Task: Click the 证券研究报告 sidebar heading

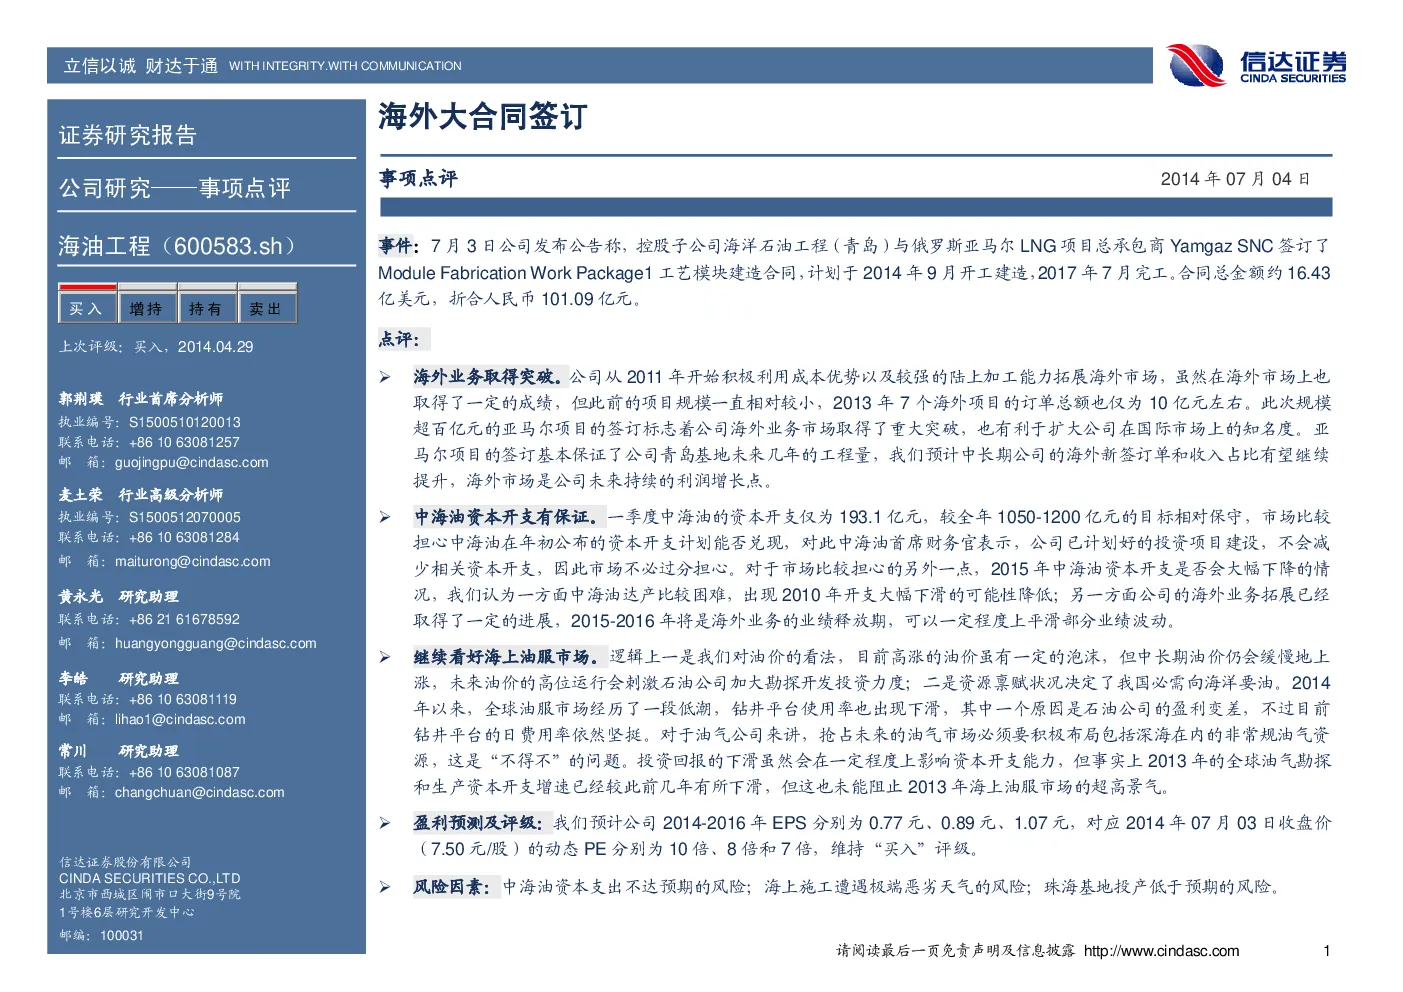Action: pyautogui.click(x=127, y=135)
